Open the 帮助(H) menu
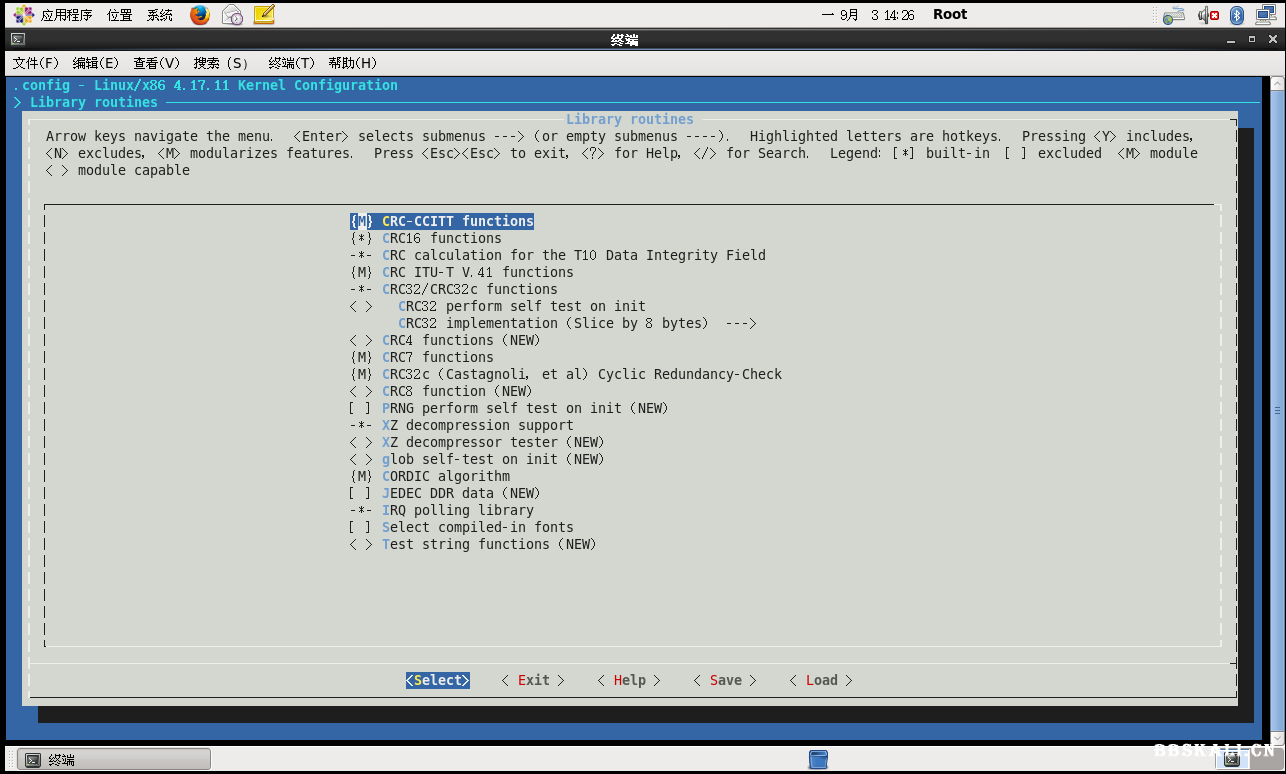 coord(352,62)
